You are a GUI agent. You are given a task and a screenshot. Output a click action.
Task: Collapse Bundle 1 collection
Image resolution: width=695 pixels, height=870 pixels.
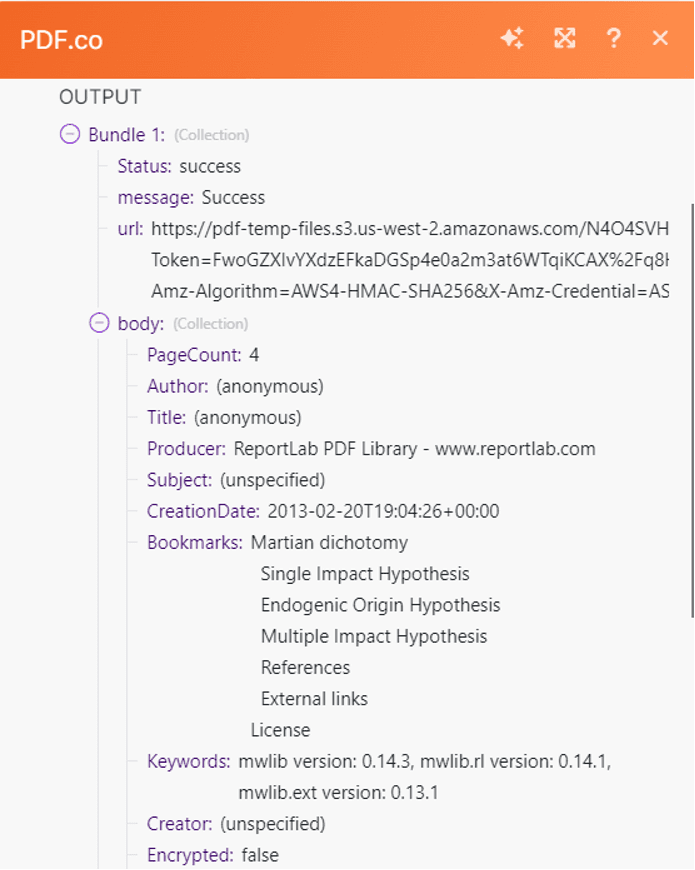70,134
